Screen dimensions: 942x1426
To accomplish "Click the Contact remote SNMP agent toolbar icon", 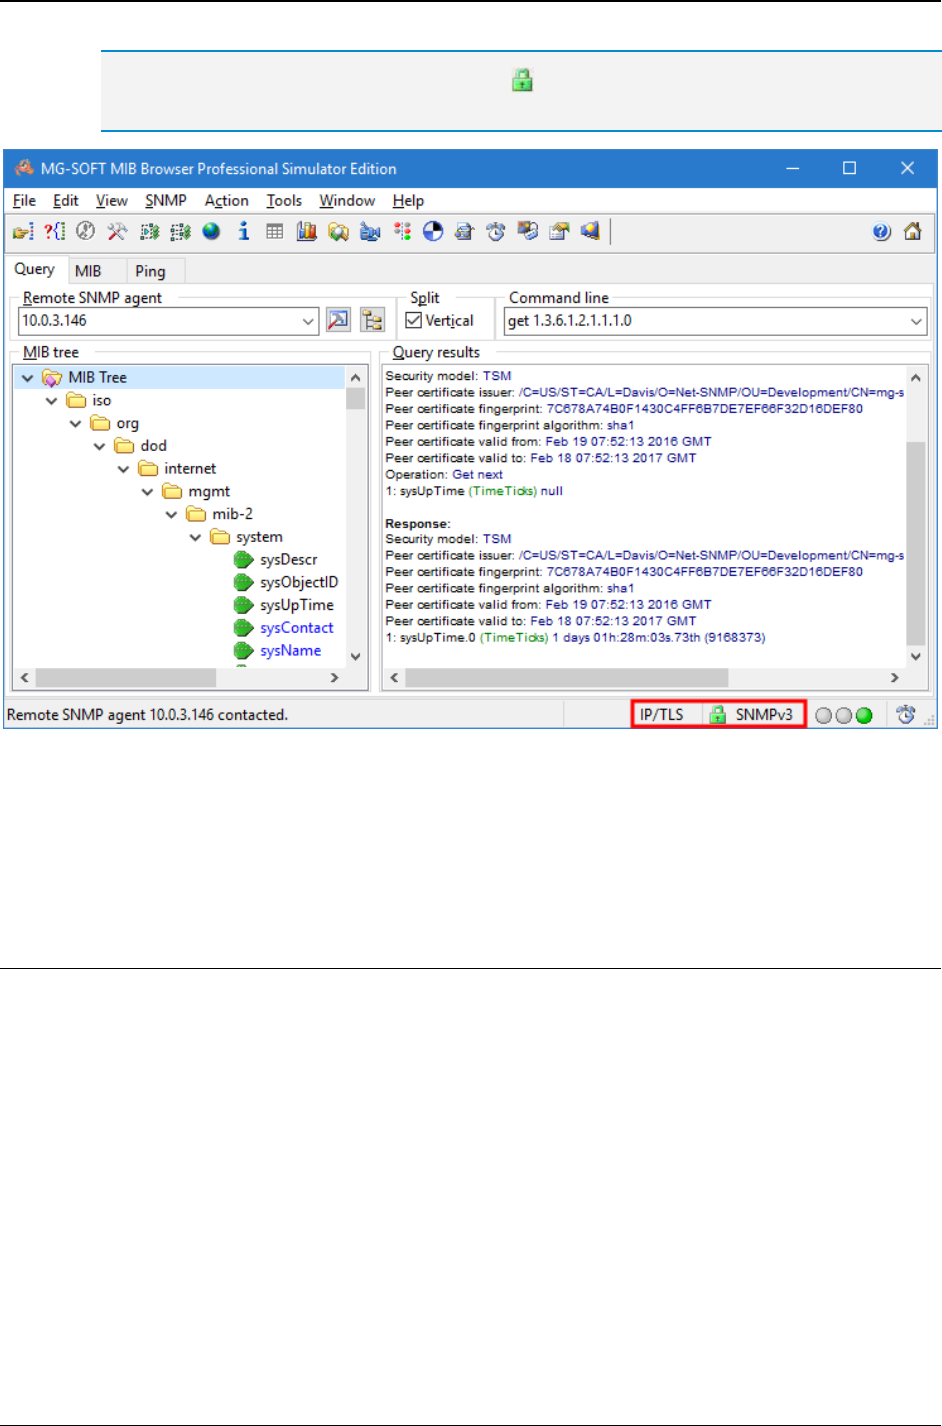I will coord(22,232).
